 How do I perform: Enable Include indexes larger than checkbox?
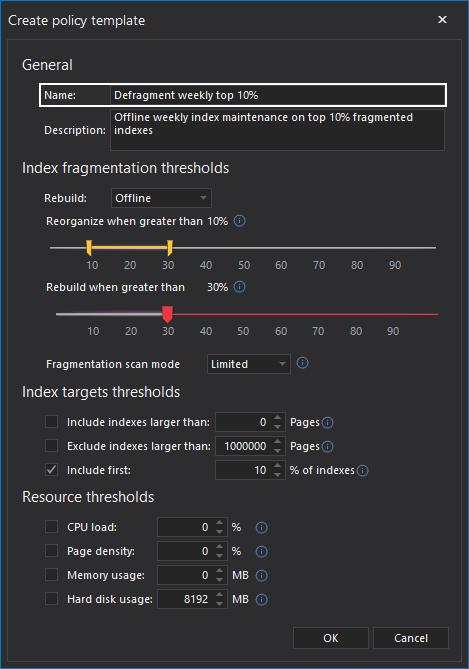click(x=52, y=422)
